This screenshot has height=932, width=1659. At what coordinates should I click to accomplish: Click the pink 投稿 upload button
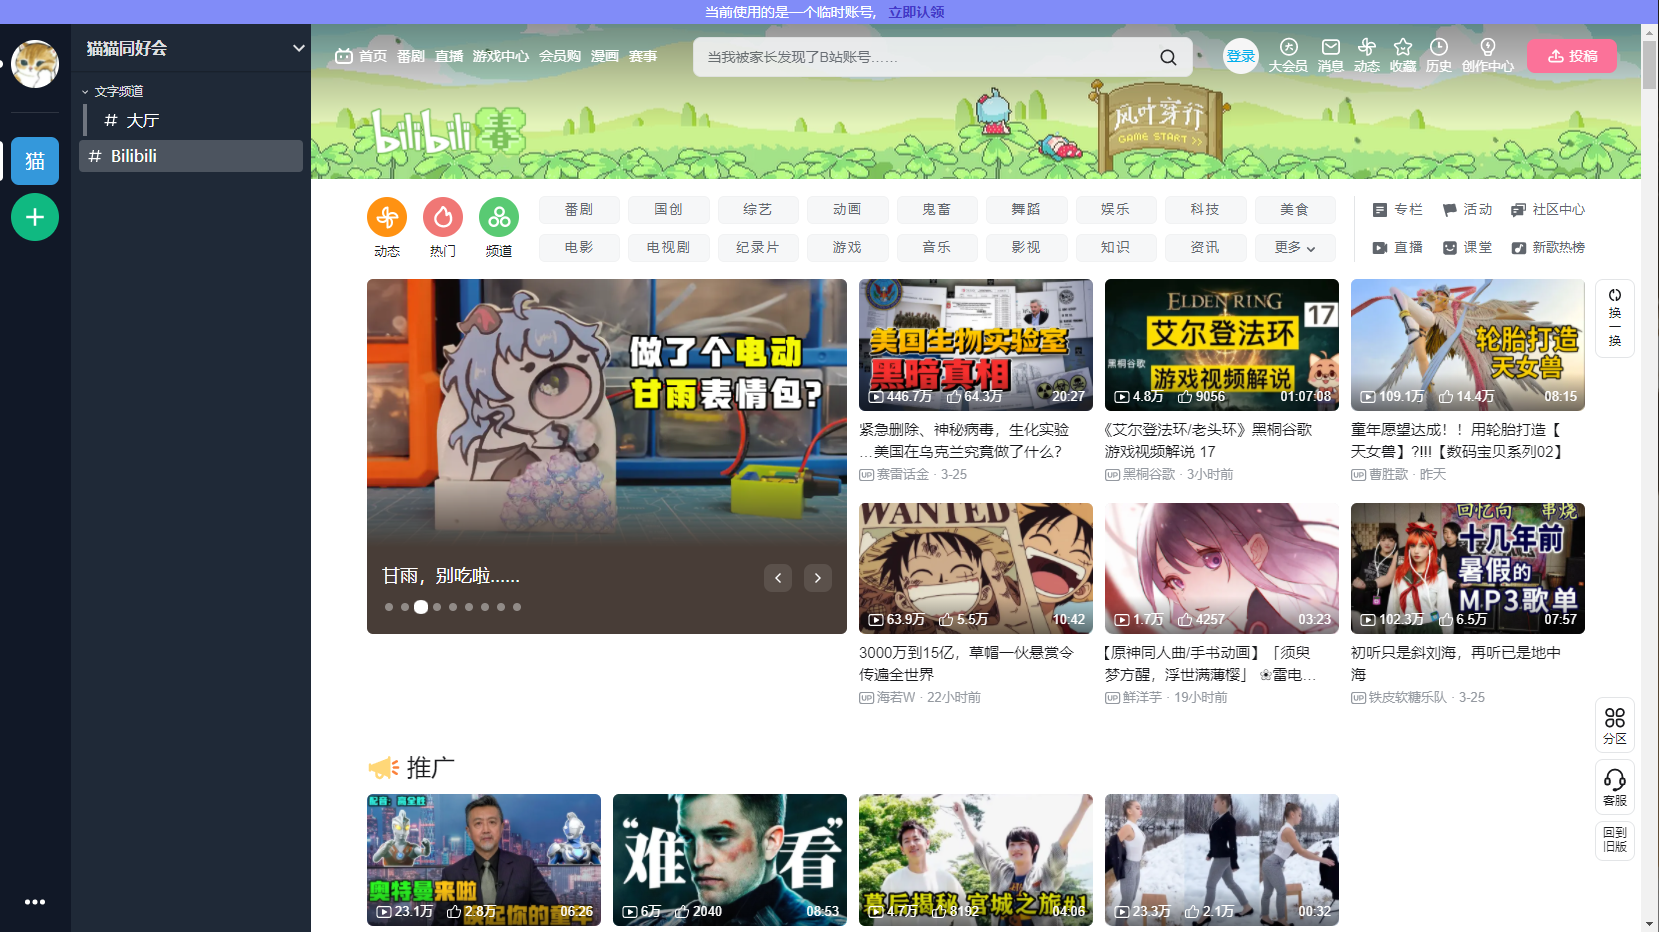[x=1572, y=56]
